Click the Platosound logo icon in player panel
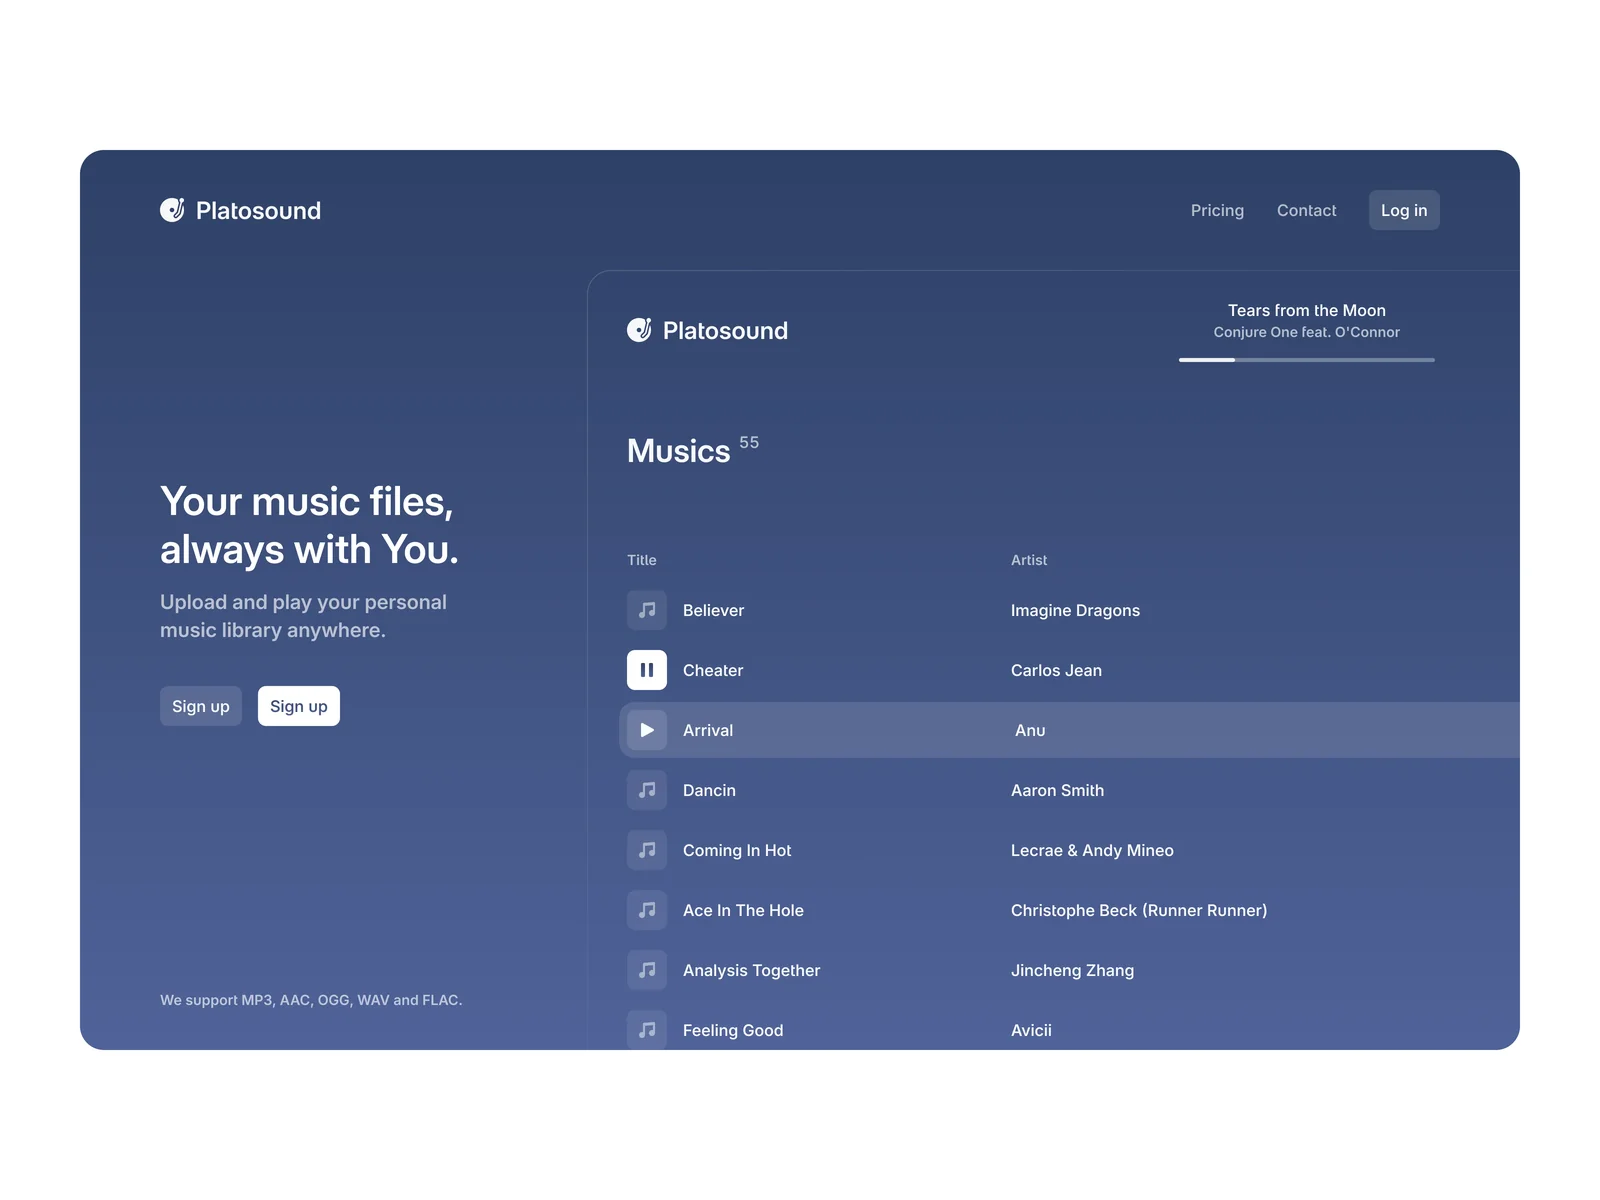 639,330
